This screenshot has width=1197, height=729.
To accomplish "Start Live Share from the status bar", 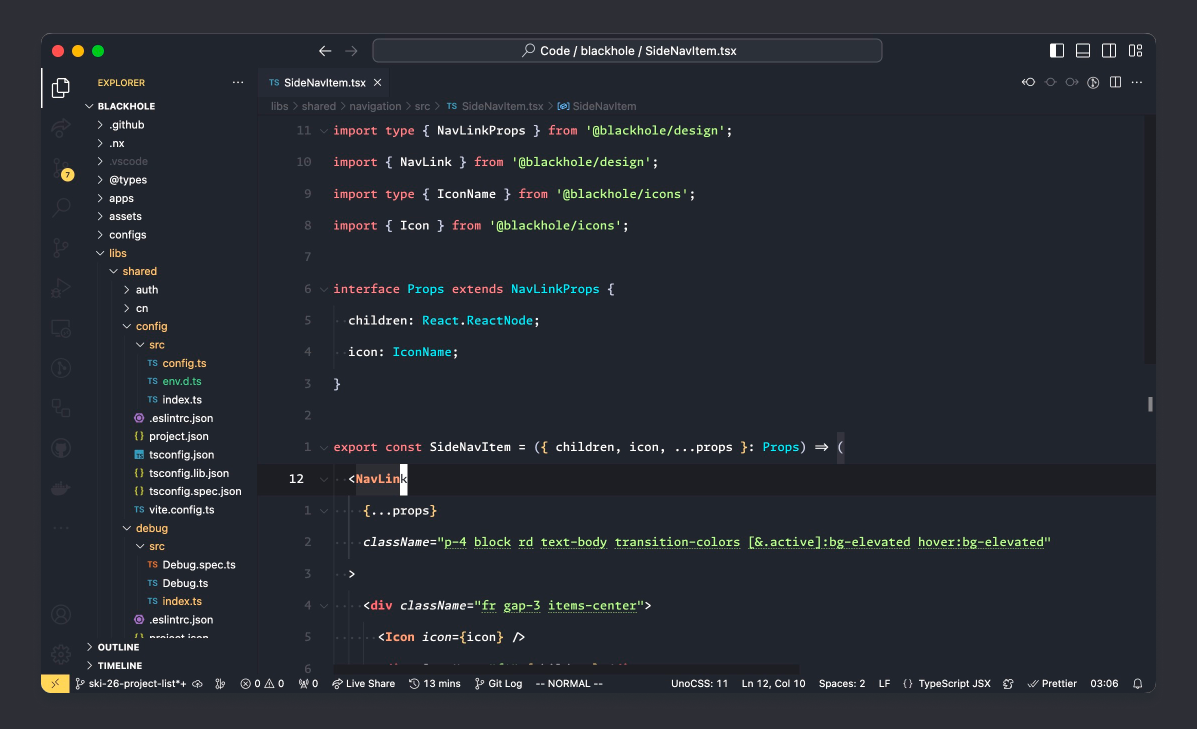I will 363,684.
